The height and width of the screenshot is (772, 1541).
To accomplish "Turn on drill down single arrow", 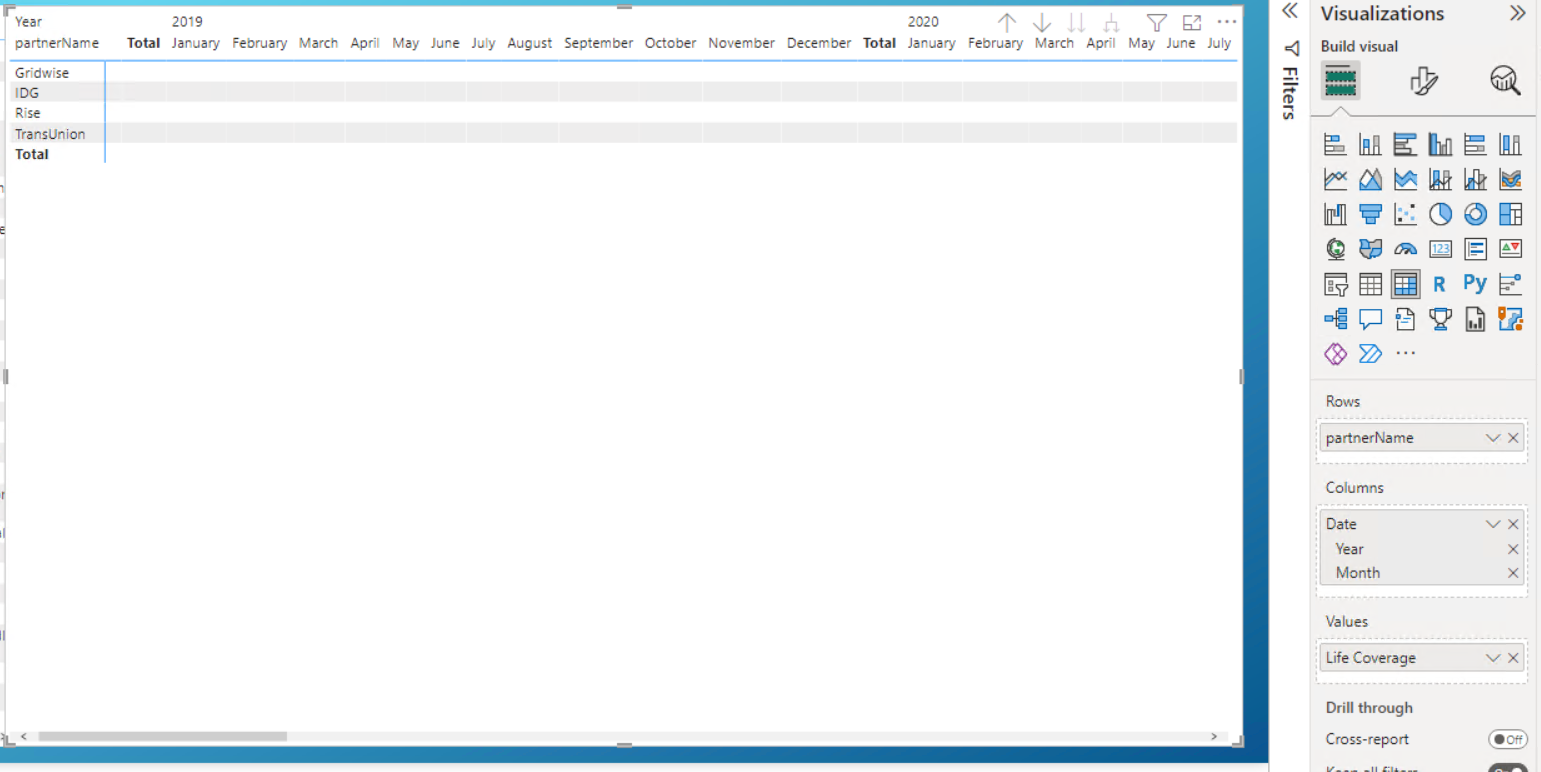I will tap(1042, 22).
